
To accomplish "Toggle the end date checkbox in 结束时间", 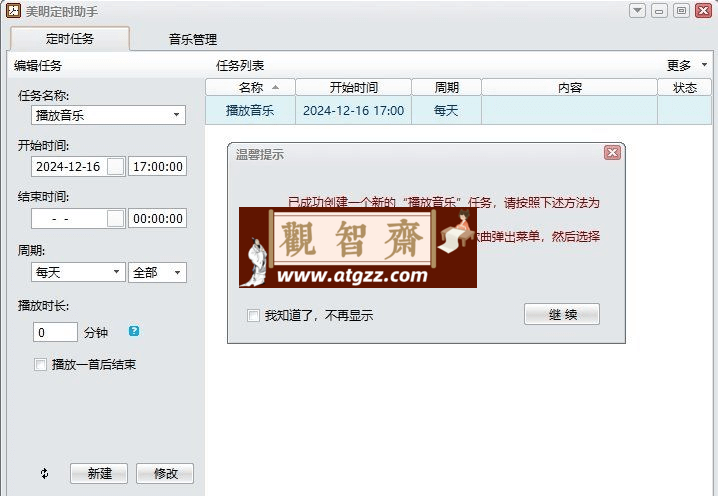I will pyautogui.click(x=115, y=218).
